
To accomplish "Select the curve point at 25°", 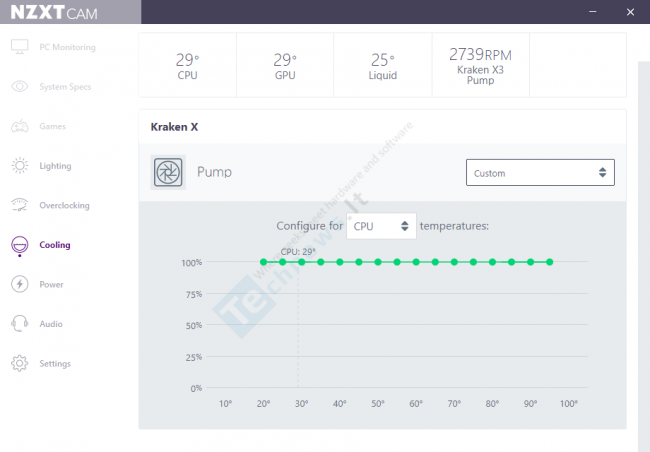I will coord(283,262).
